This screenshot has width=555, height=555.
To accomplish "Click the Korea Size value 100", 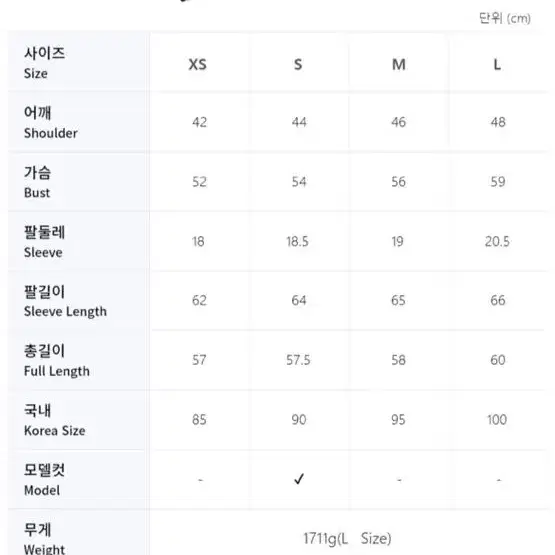I will tap(497, 420).
